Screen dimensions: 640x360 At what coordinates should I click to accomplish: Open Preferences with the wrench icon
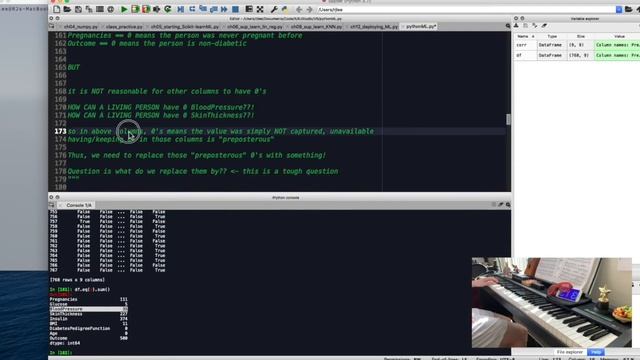(274, 9)
